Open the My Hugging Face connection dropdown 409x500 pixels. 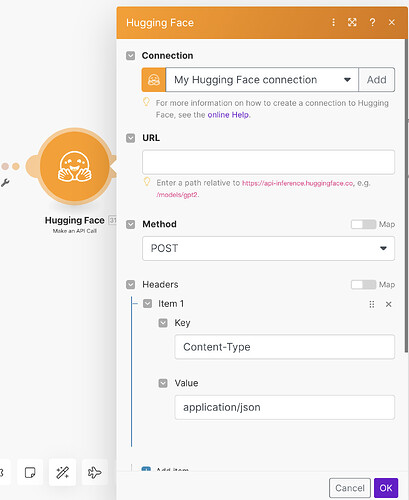tap(262, 80)
